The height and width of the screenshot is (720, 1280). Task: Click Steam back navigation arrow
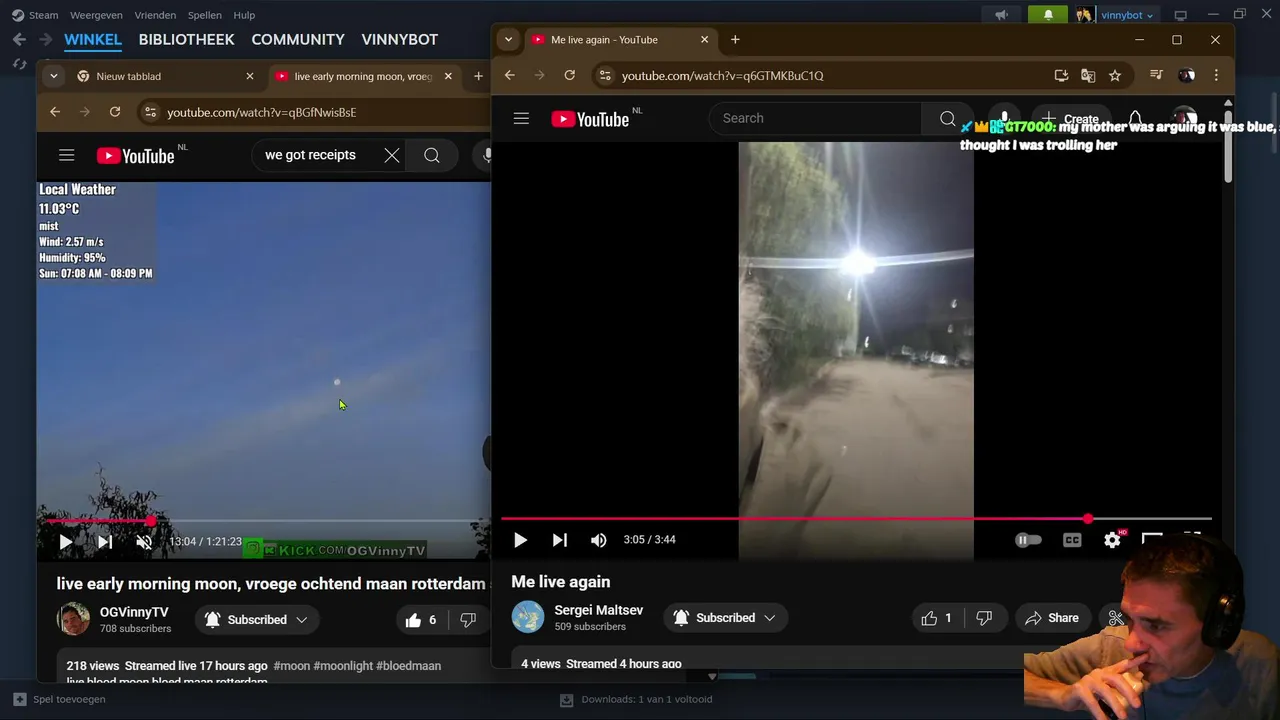click(x=19, y=40)
